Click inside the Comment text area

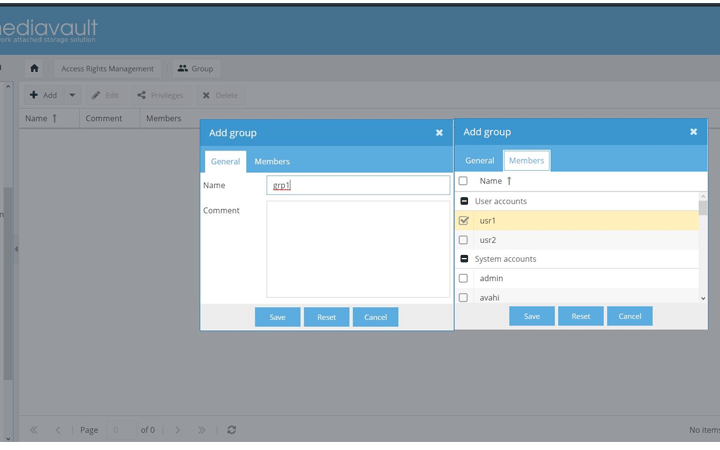[358, 249]
